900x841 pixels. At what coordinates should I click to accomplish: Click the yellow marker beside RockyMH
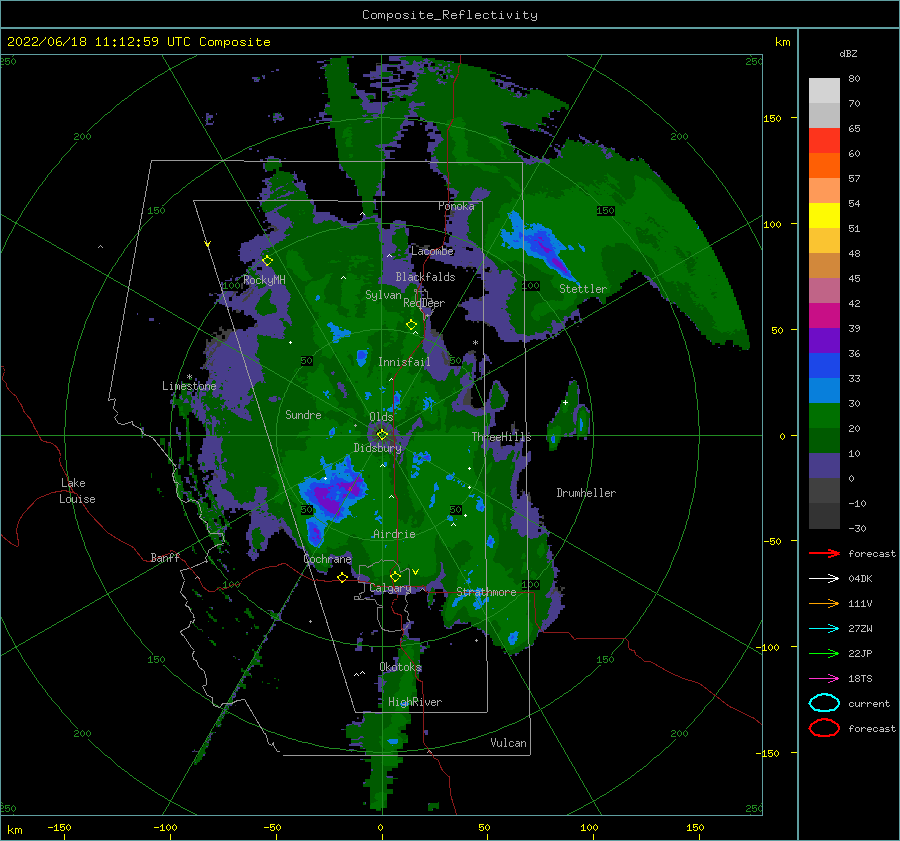pos(267,261)
